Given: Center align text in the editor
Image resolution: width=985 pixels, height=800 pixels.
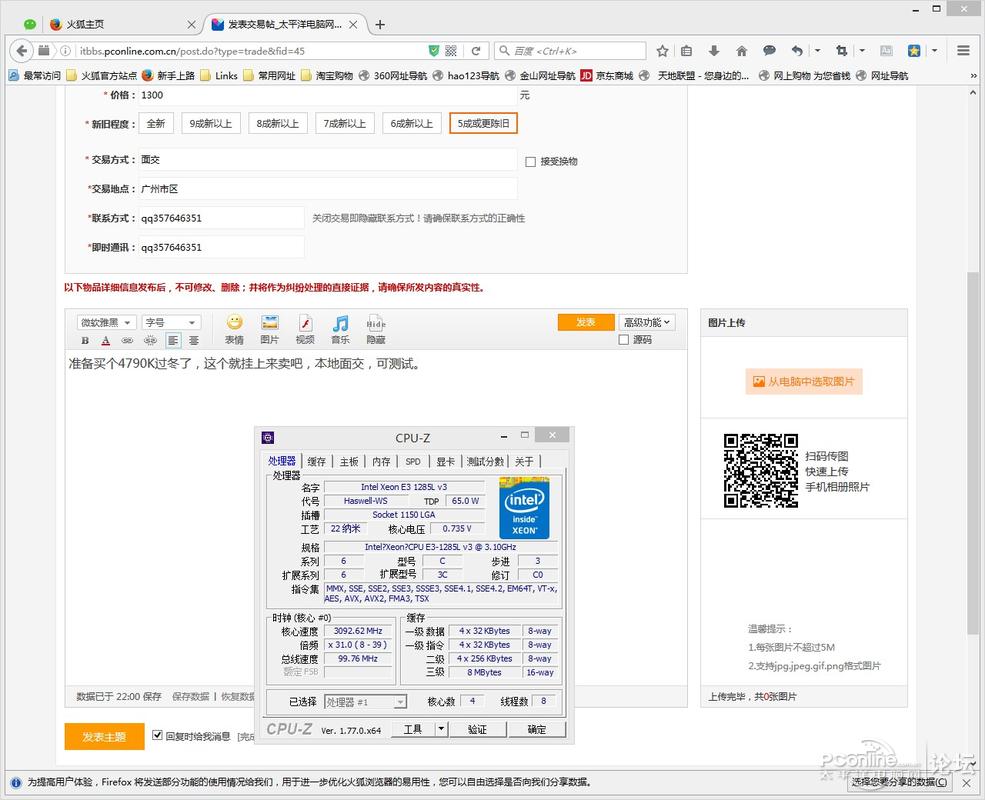Looking at the screenshot, I should pos(194,340).
